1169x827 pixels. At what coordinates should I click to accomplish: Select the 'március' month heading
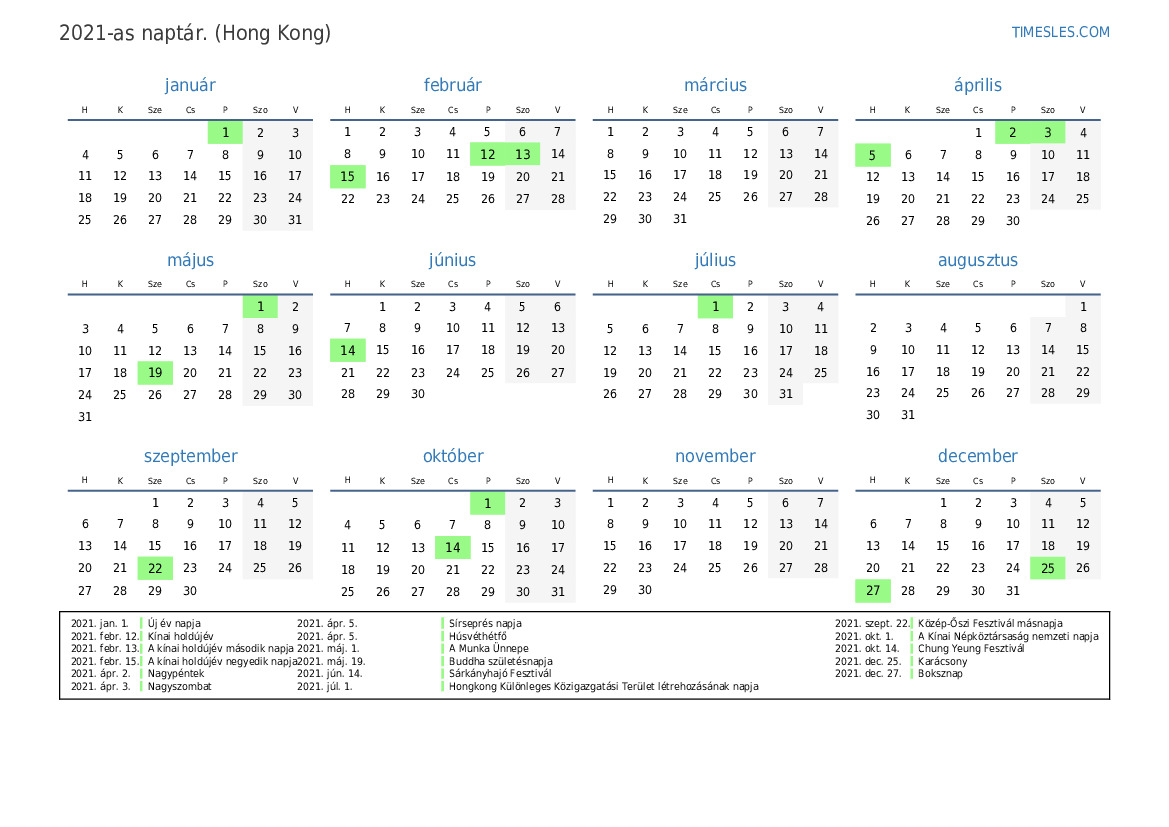715,85
